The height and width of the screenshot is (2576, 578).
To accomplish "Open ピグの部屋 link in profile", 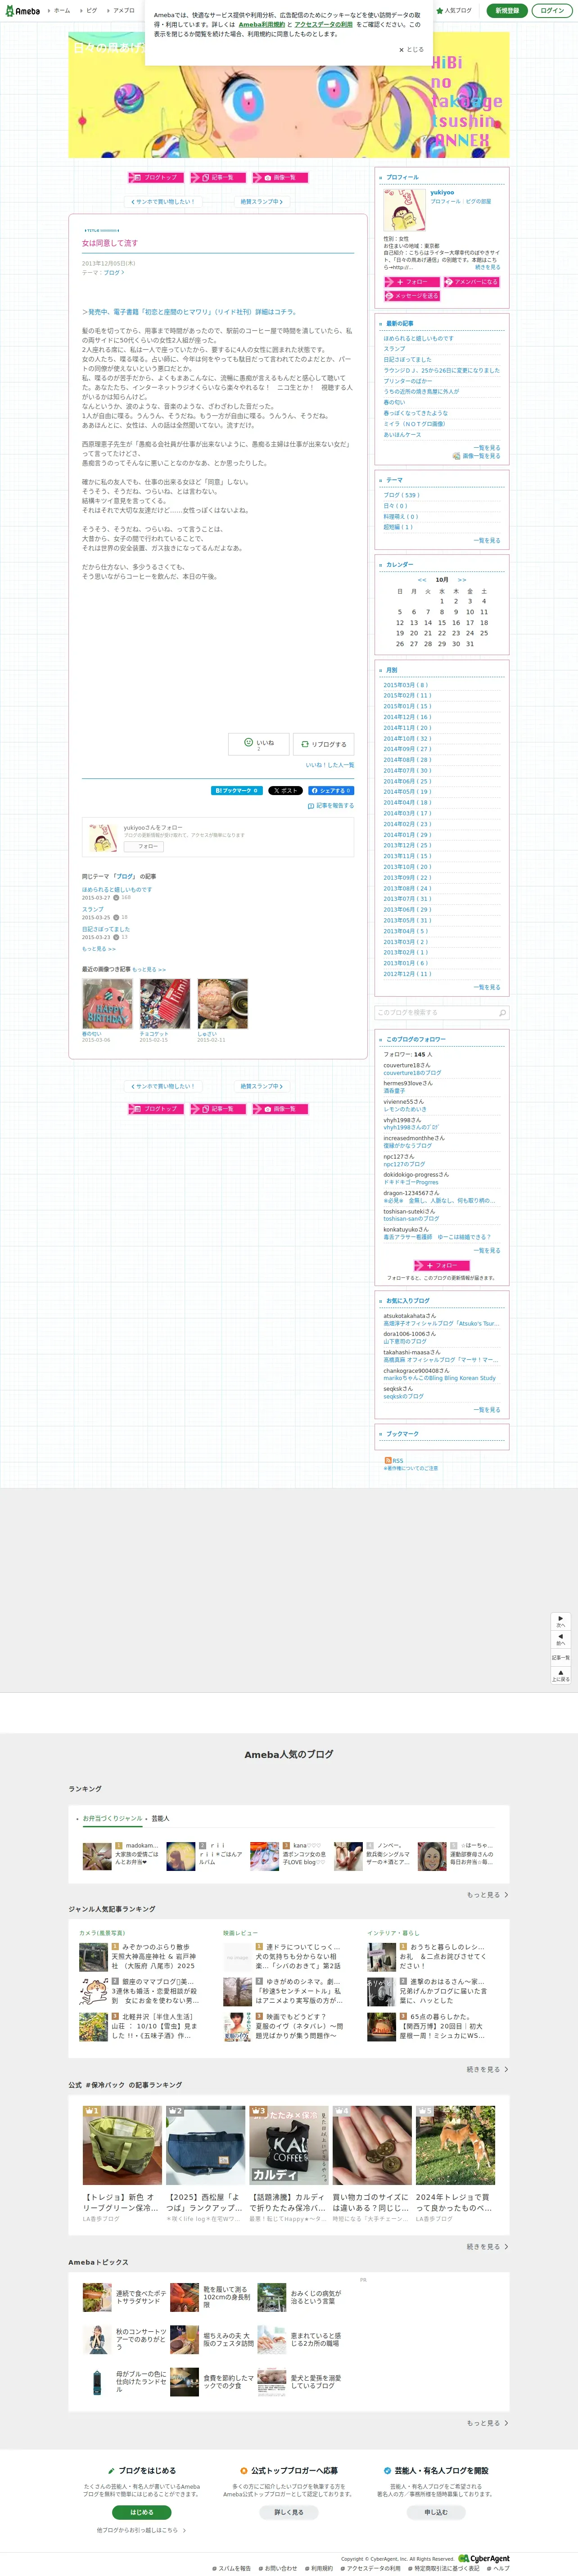I will click(478, 201).
